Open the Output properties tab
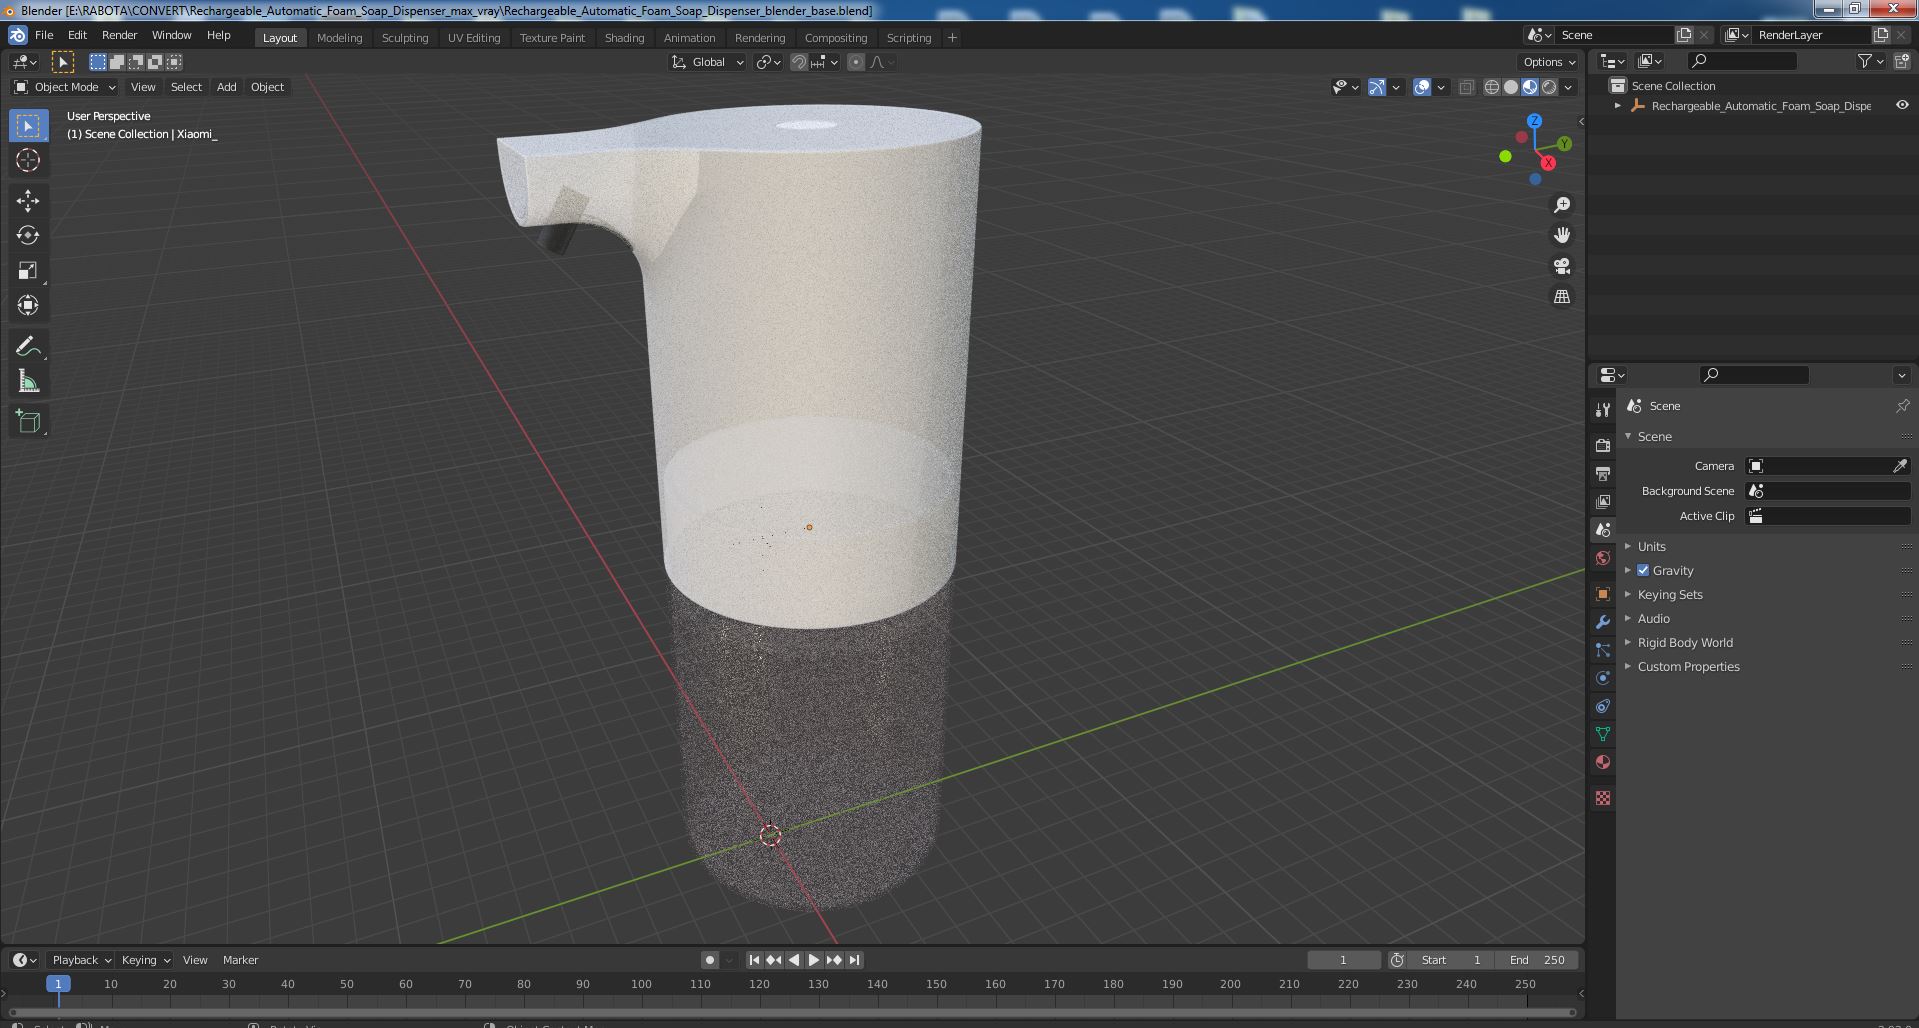1919x1028 pixels. [1603, 473]
